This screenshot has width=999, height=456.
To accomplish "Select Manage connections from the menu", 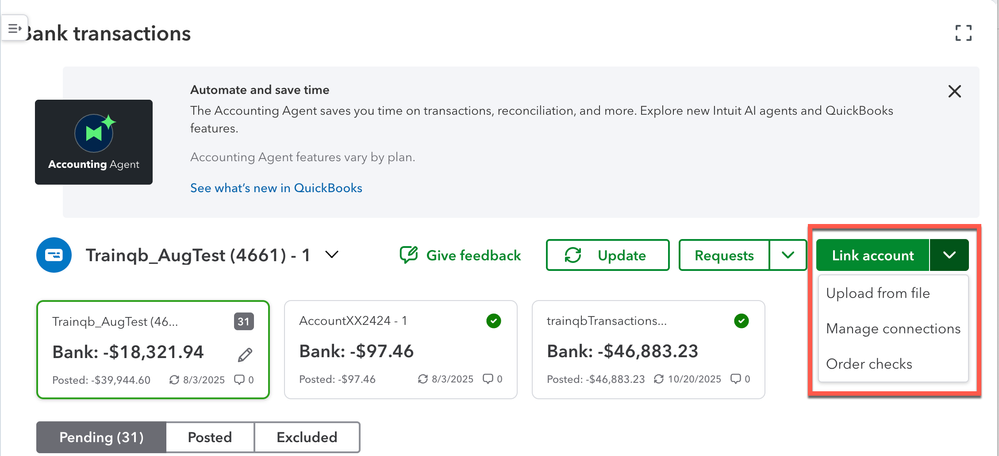I will (x=893, y=329).
